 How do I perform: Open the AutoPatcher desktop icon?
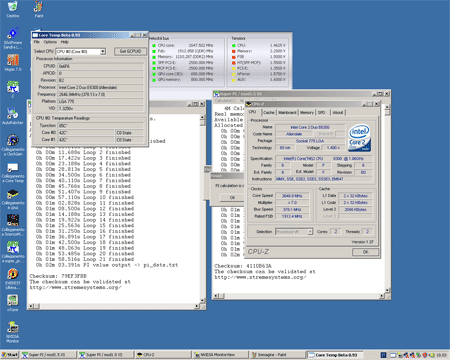pyautogui.click(x=13, y=116)
